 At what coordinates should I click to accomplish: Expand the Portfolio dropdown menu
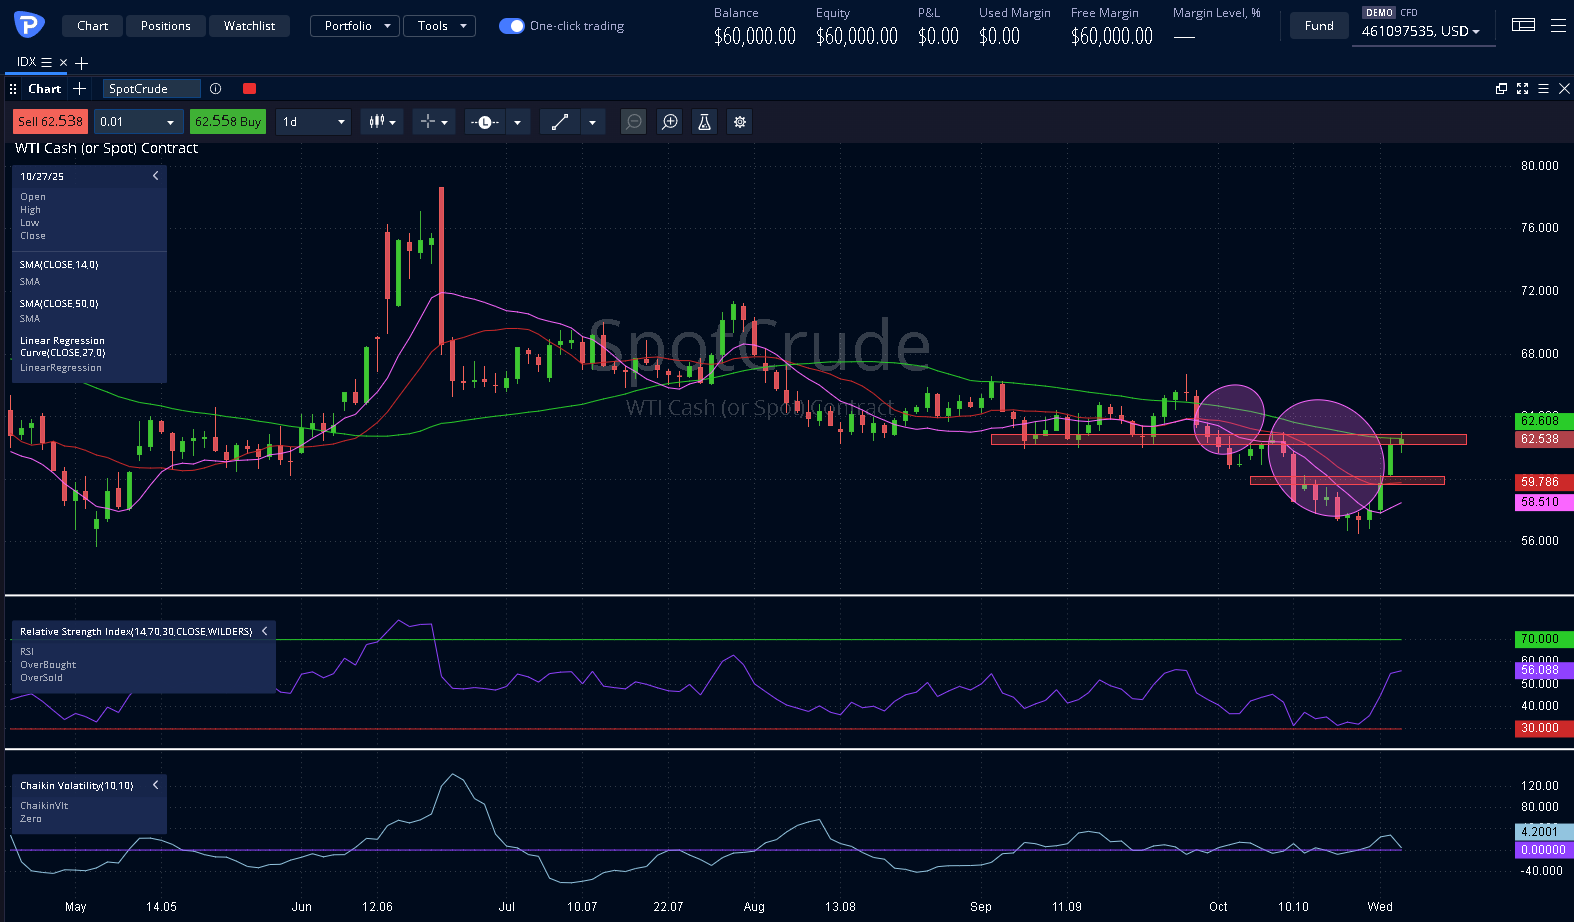[355, 26]
